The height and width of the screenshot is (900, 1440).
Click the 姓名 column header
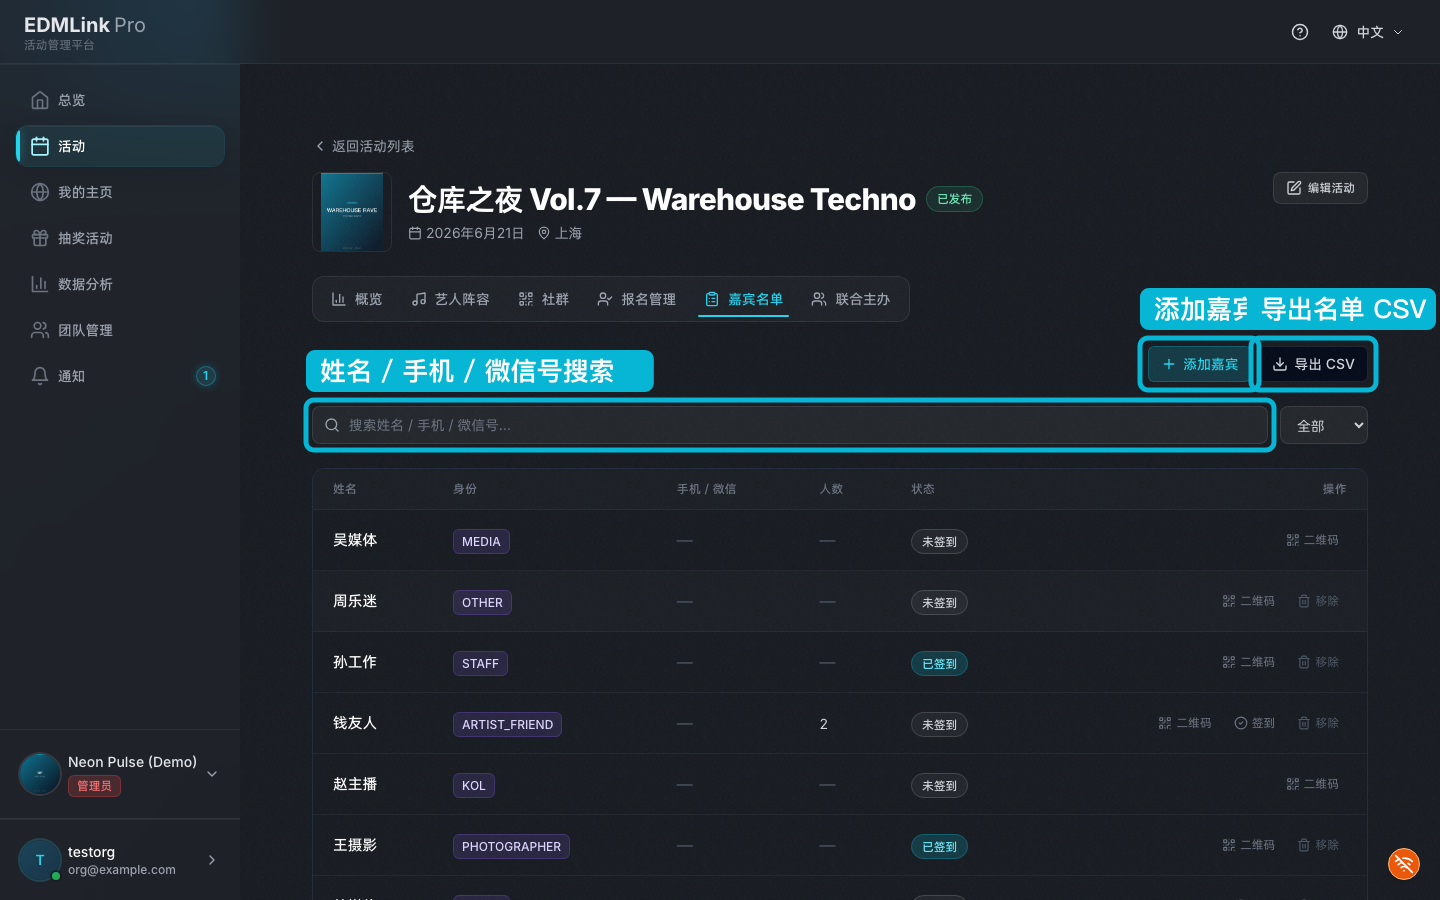(345, 489)
